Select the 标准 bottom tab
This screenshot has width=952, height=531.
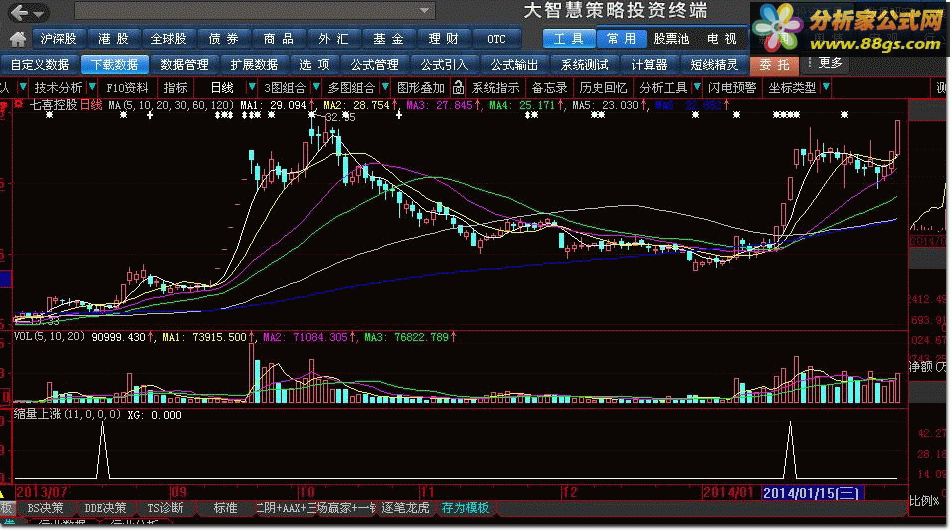tap(225, 508)
